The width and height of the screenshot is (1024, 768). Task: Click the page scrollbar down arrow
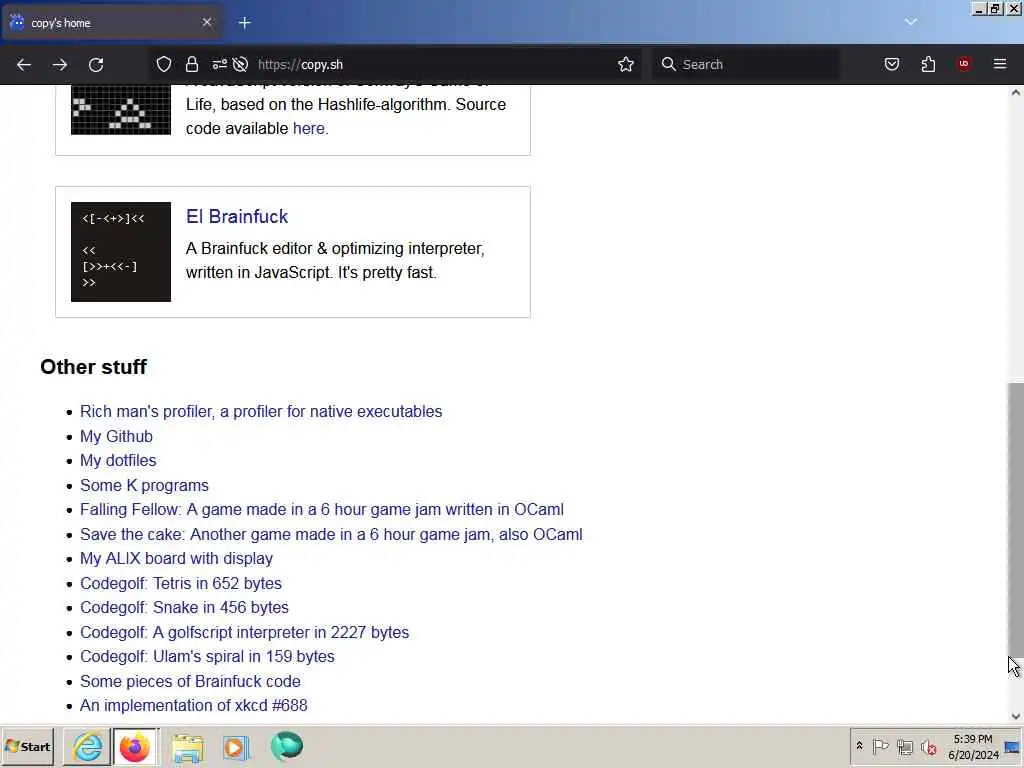(x=1016, y=716)
